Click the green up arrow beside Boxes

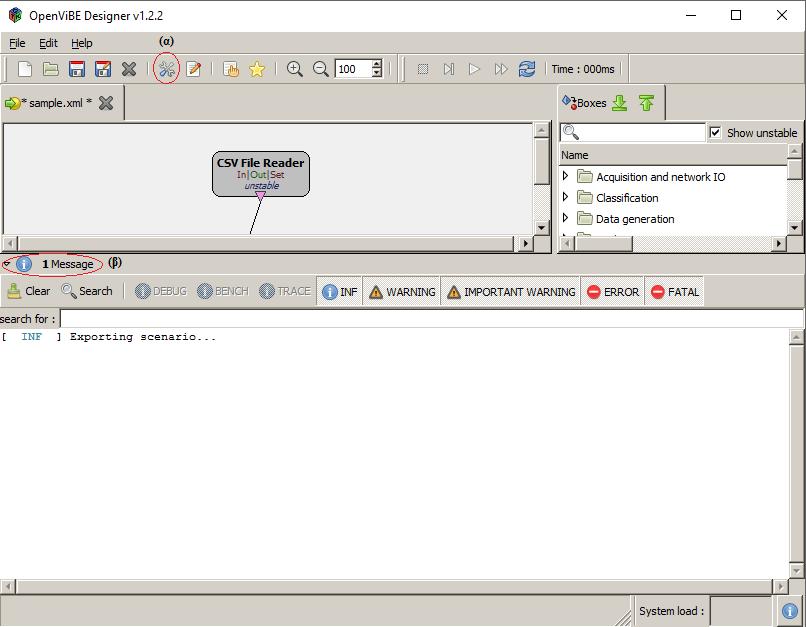[646, 103]
